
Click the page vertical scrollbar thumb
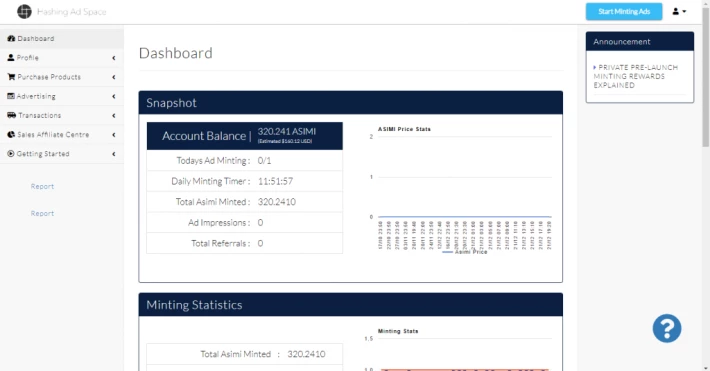pyautogui.click(x=705, y=77)
